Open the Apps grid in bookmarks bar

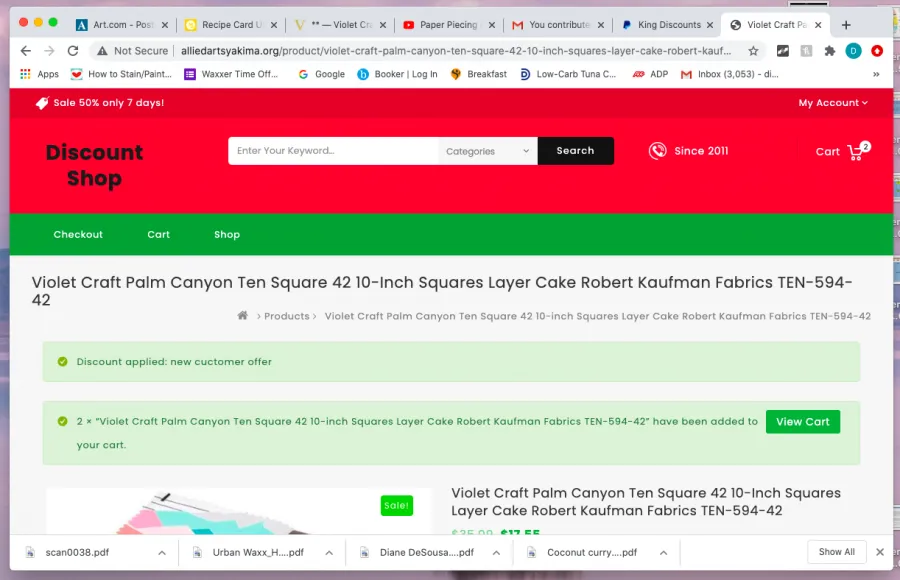tap(40, 74)
